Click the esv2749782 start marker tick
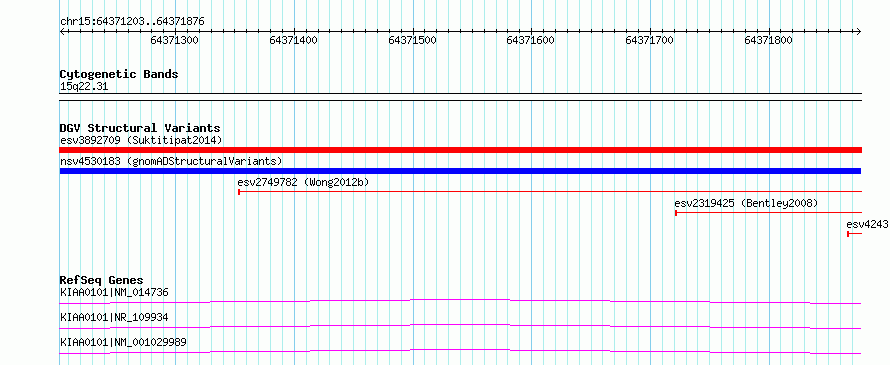The width and height of the screenshot is (890, 365). [239, 192]
